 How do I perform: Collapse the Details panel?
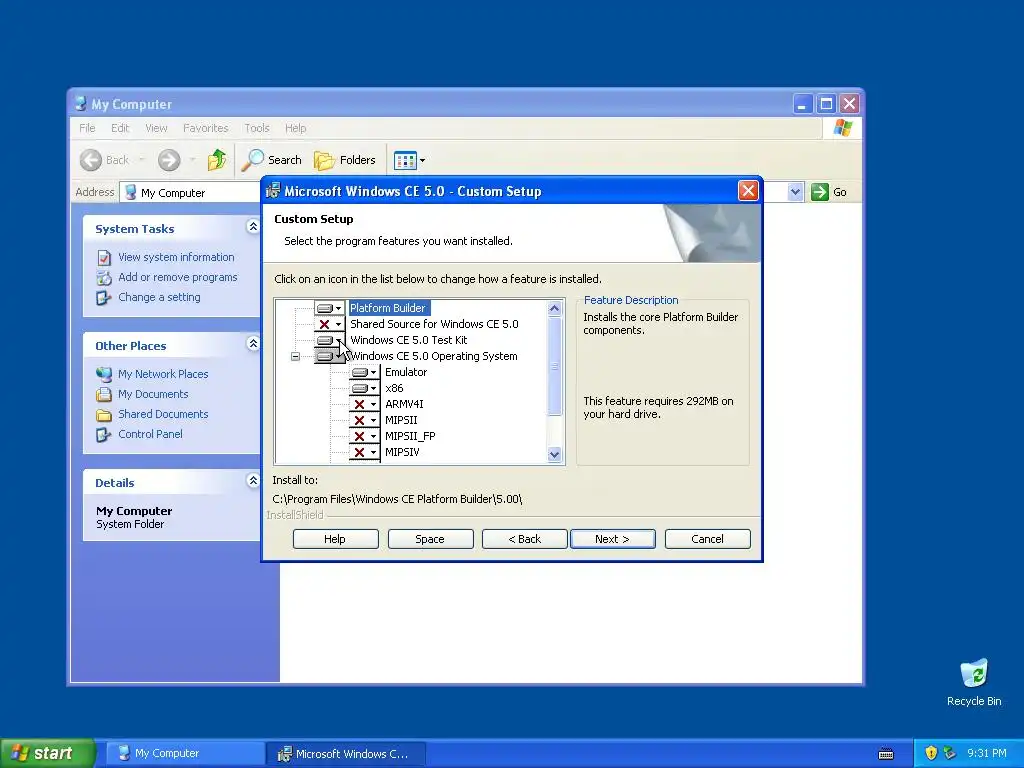pos(253,481)
